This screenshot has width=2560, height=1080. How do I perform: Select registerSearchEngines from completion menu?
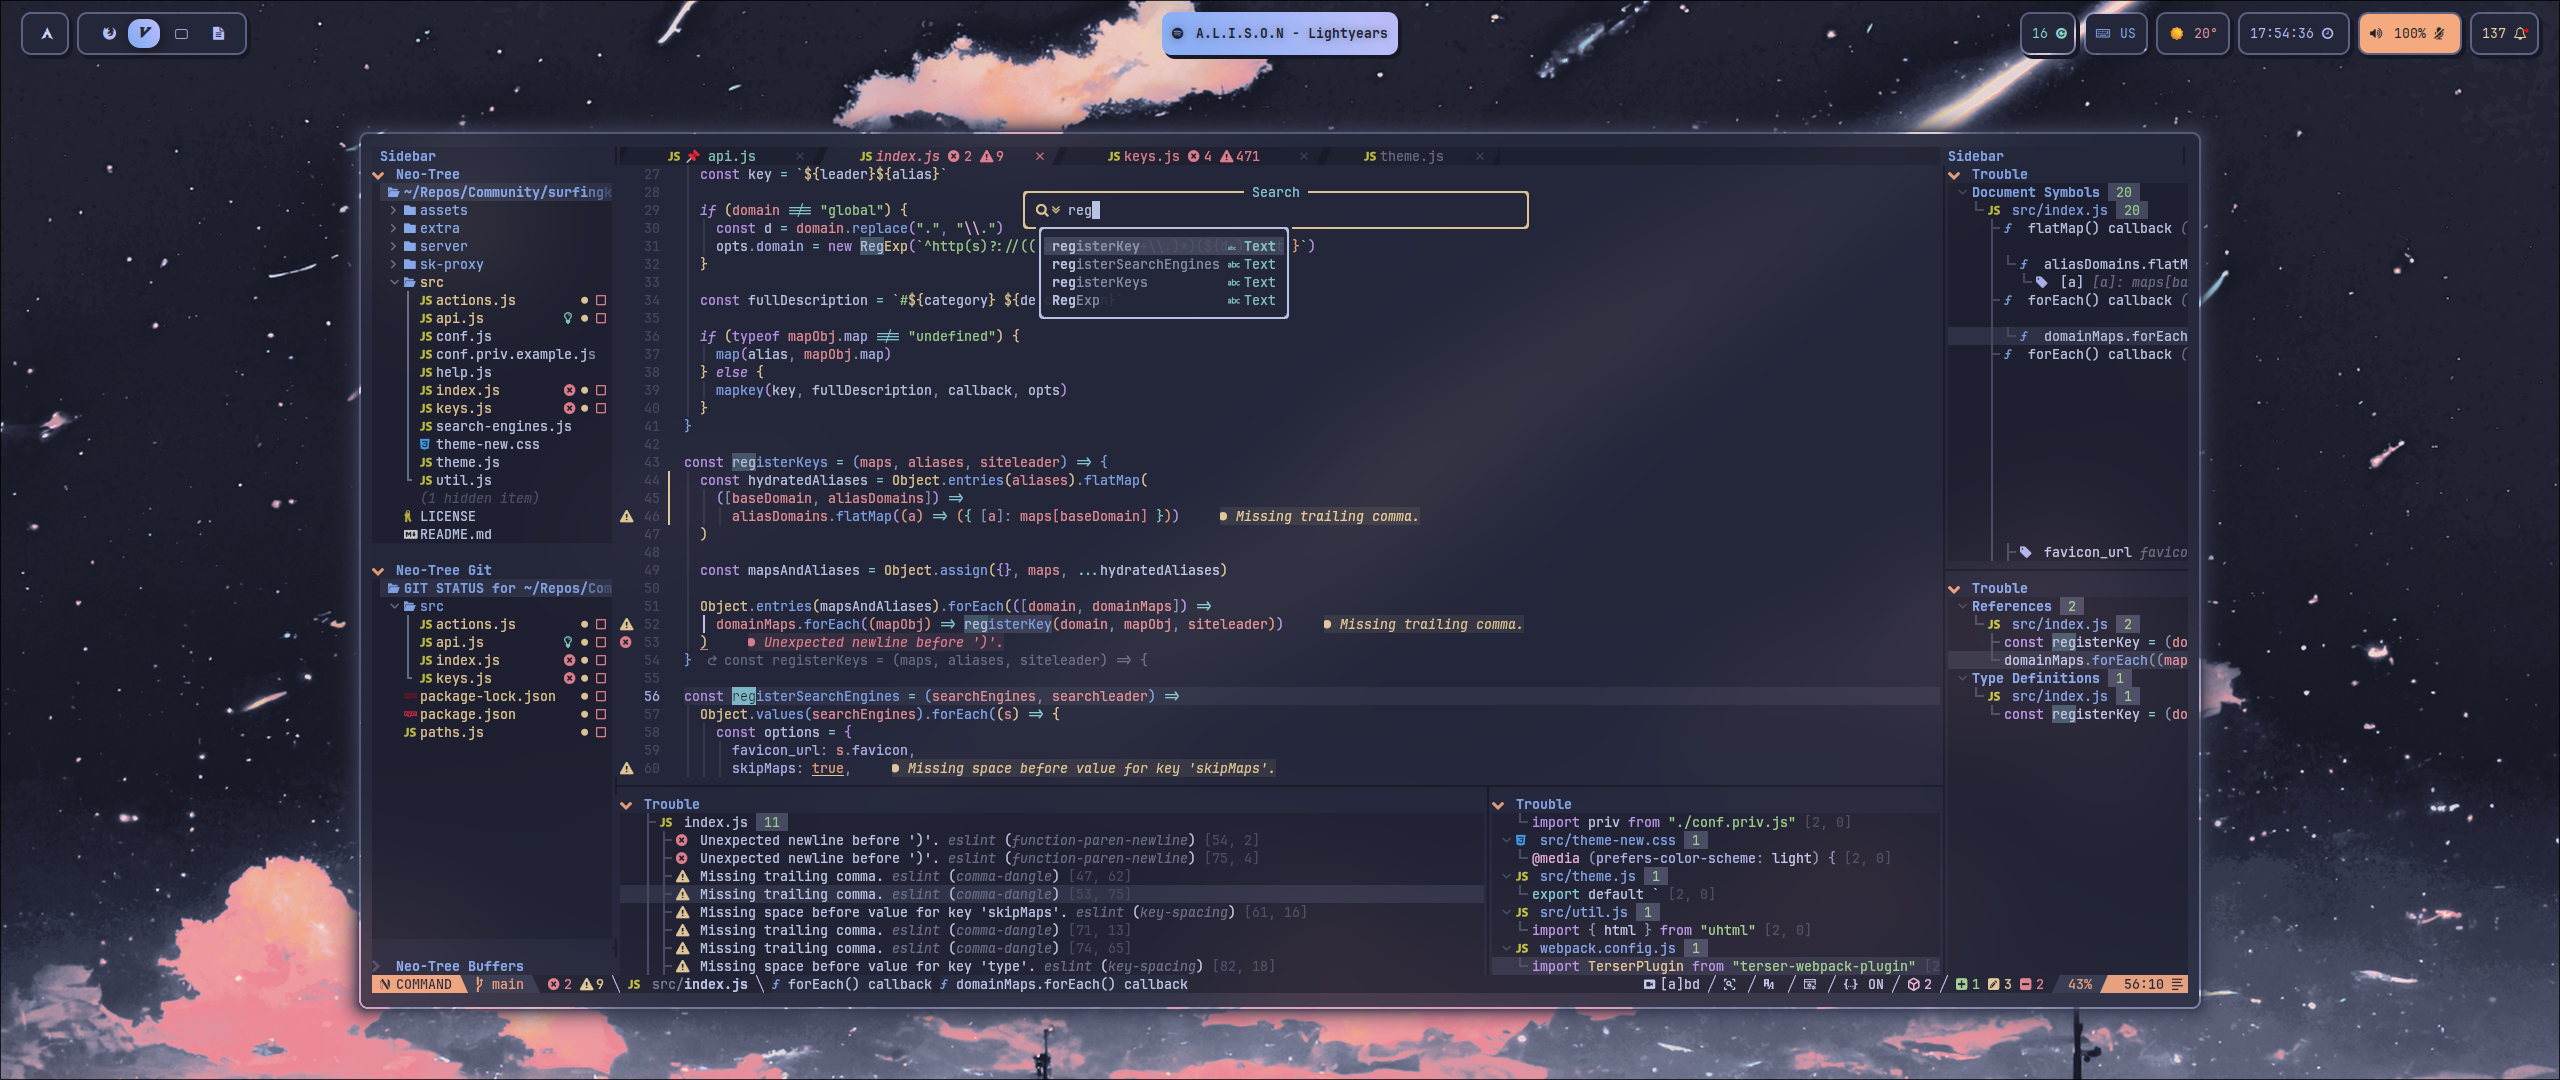pos(1137,264)
